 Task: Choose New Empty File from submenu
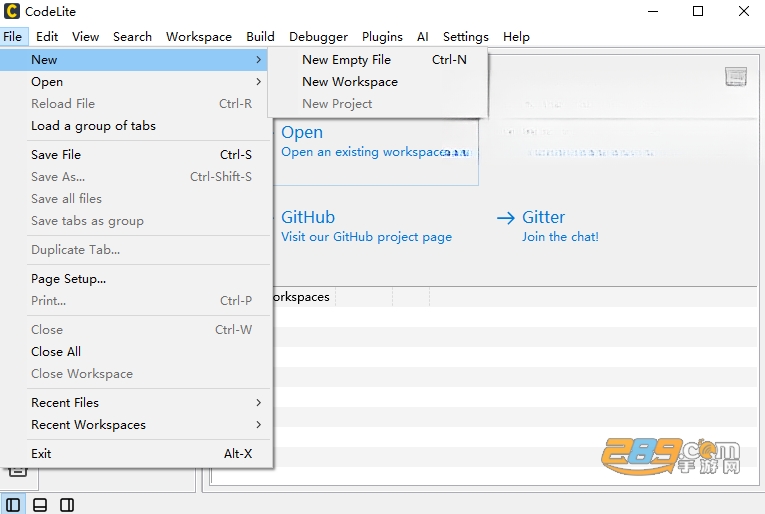tap(378, 59)
